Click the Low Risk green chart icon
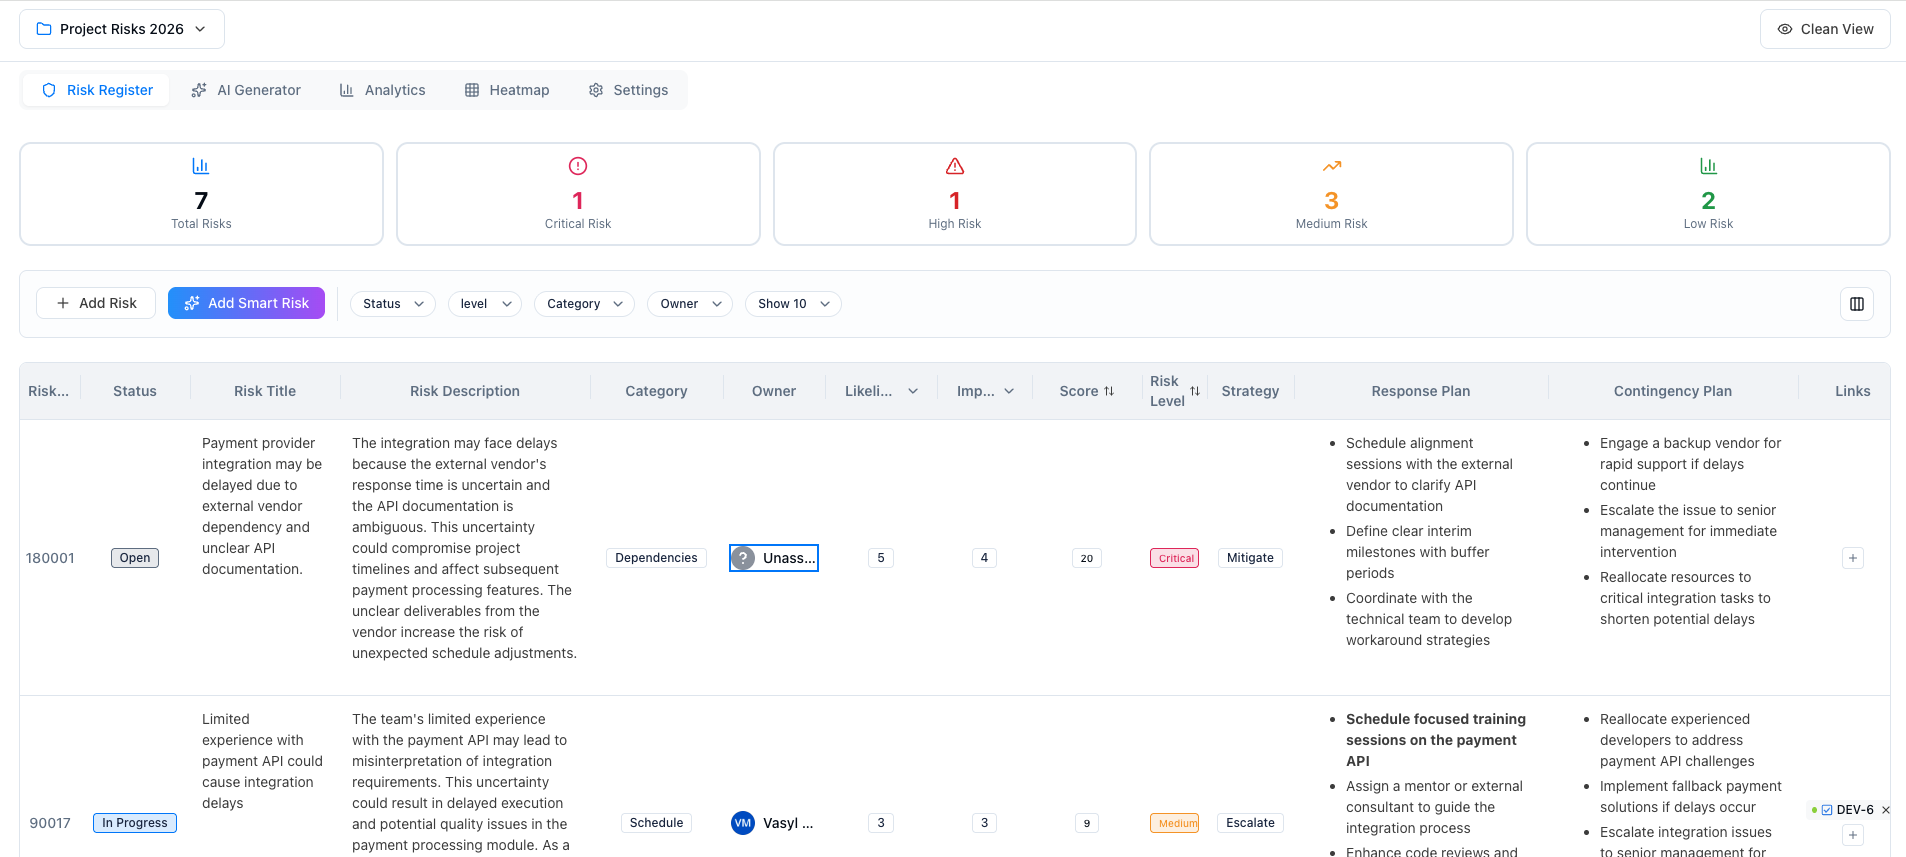1906x857 pixels. click(1708, 166)
